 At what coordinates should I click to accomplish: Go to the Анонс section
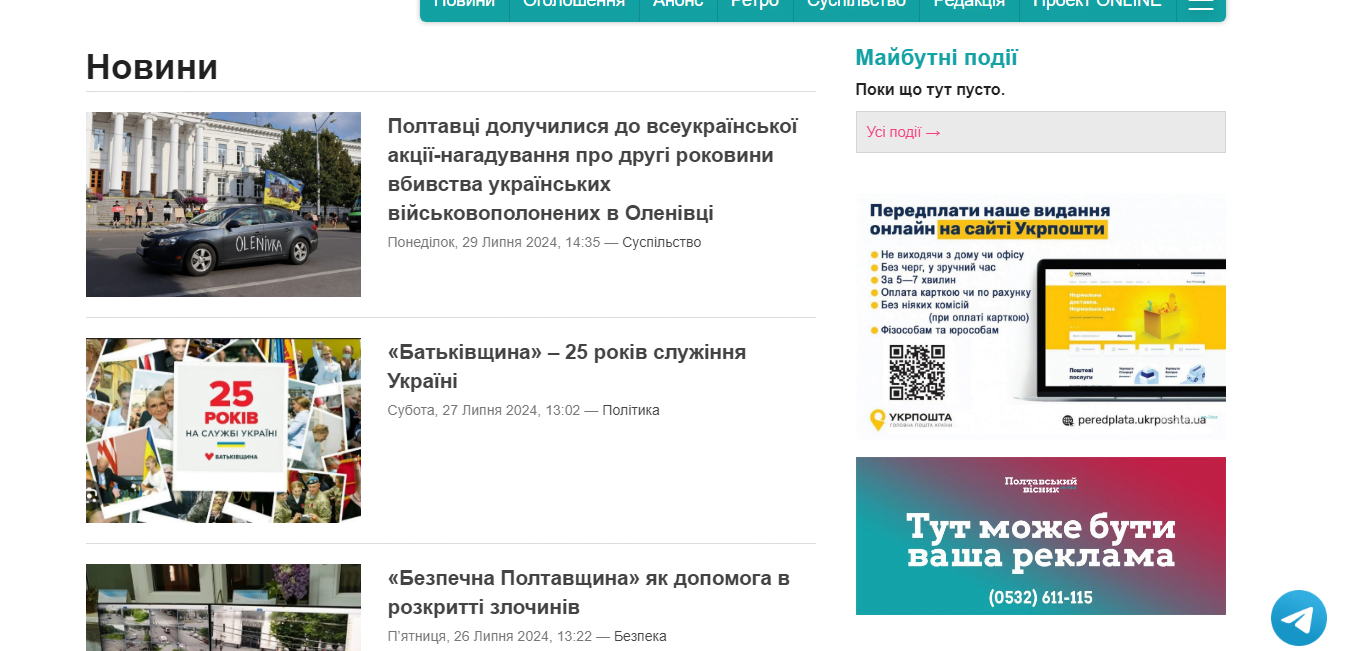pyautogui.click(x=678, y=5)
